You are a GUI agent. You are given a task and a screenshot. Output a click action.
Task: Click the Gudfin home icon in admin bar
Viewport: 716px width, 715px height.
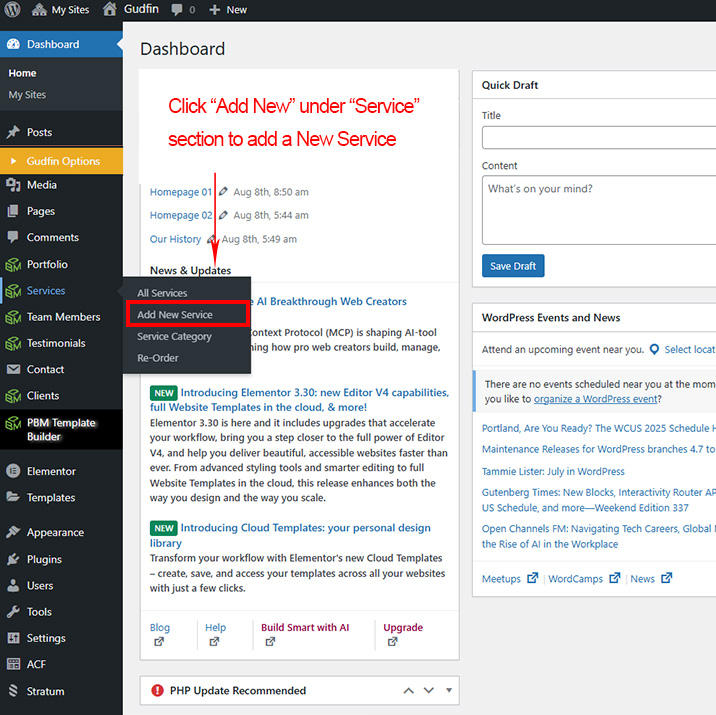point(110,10)
